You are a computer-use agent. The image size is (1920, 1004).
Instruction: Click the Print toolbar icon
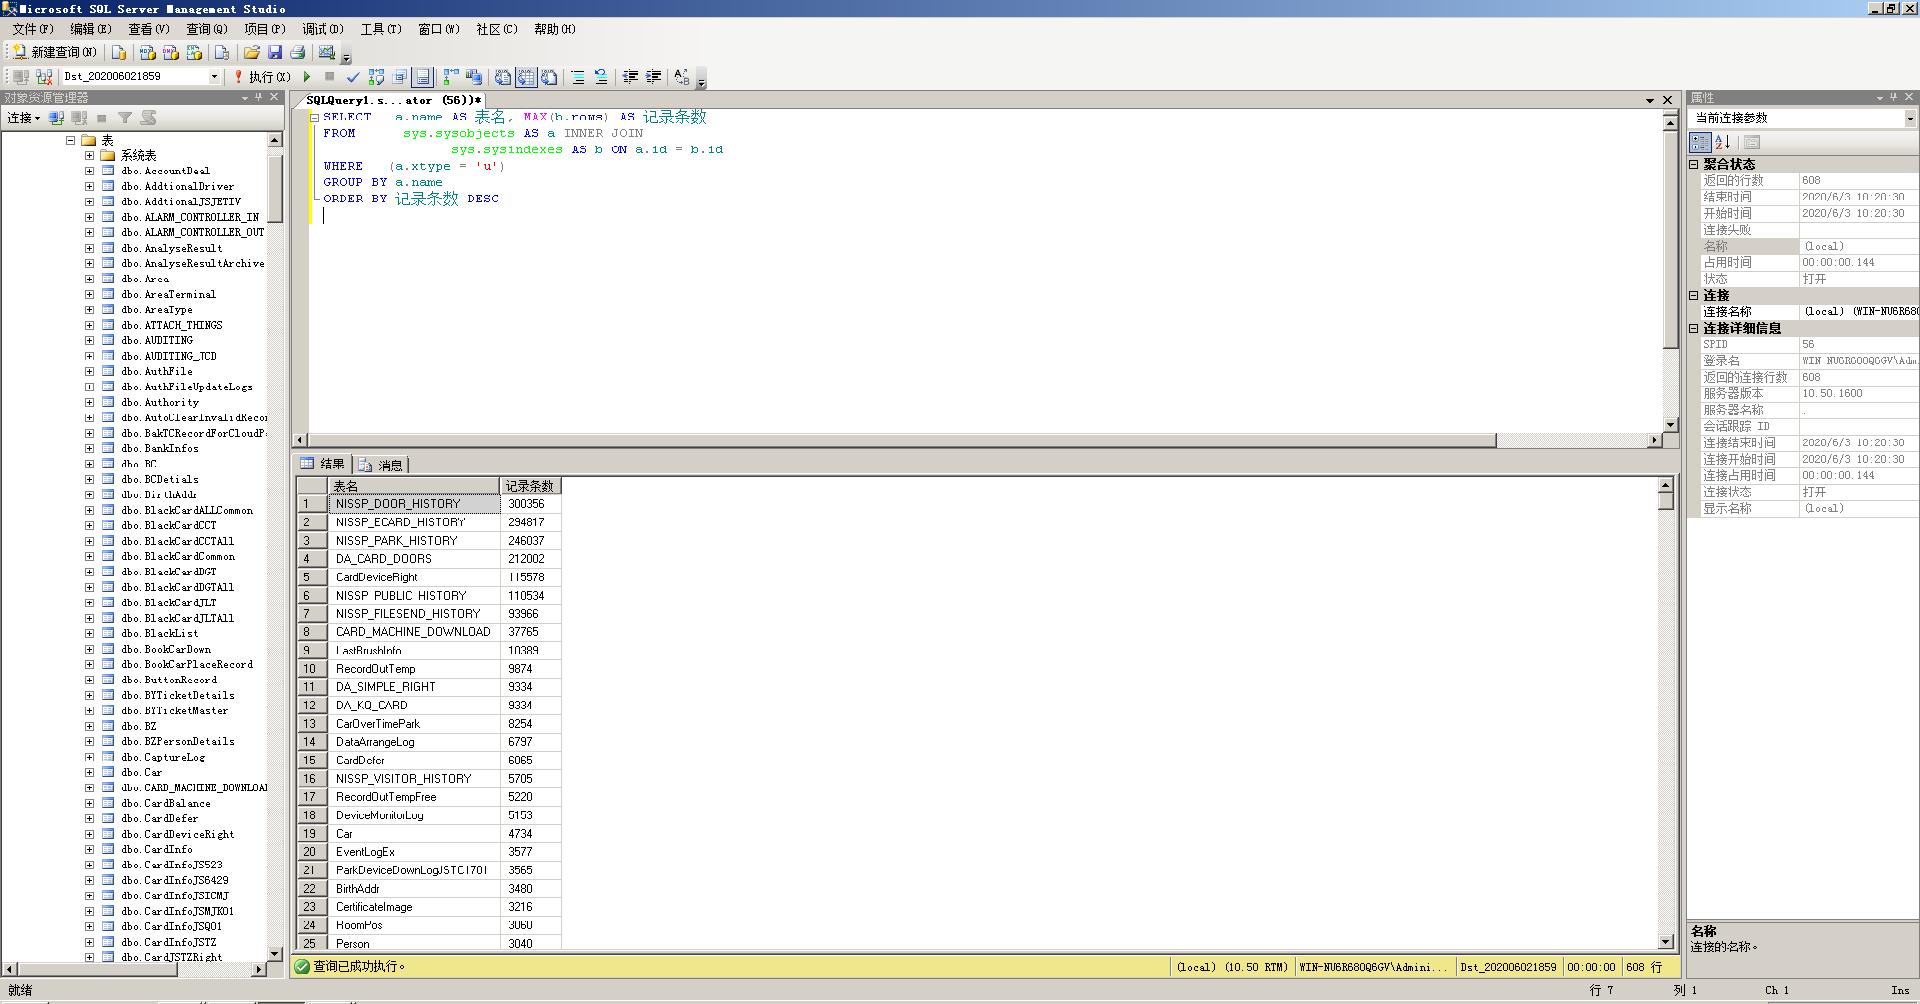click(x=297, y=52)
